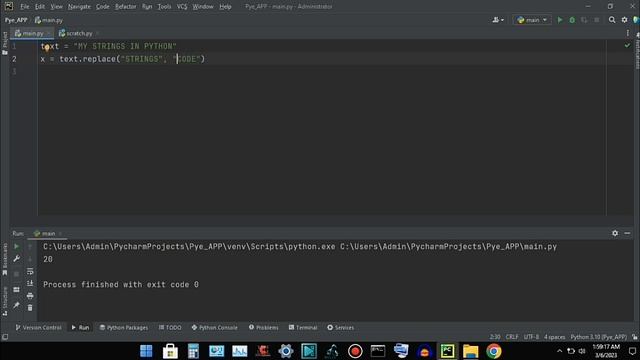Viewport: 640px width, 360px height.
Task: Open the Code With Me user dropdown
Action: pos(498,20)
